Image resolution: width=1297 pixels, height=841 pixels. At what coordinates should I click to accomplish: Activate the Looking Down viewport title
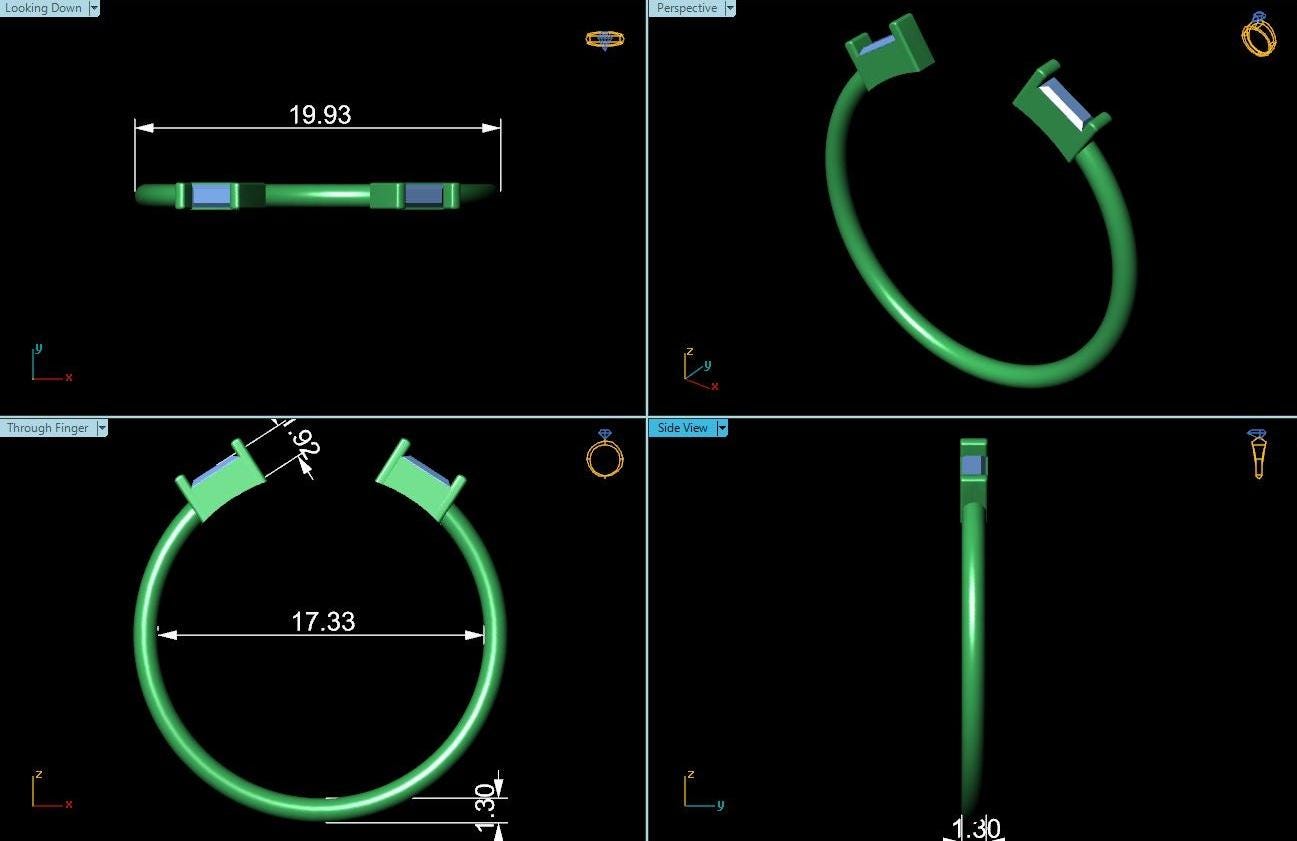44,8
